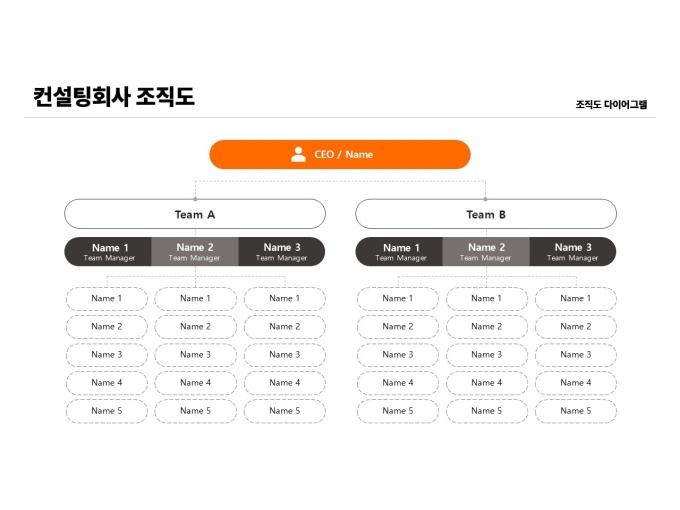Select Name 3 Team Manager under Team A

[x=282, y=252]
